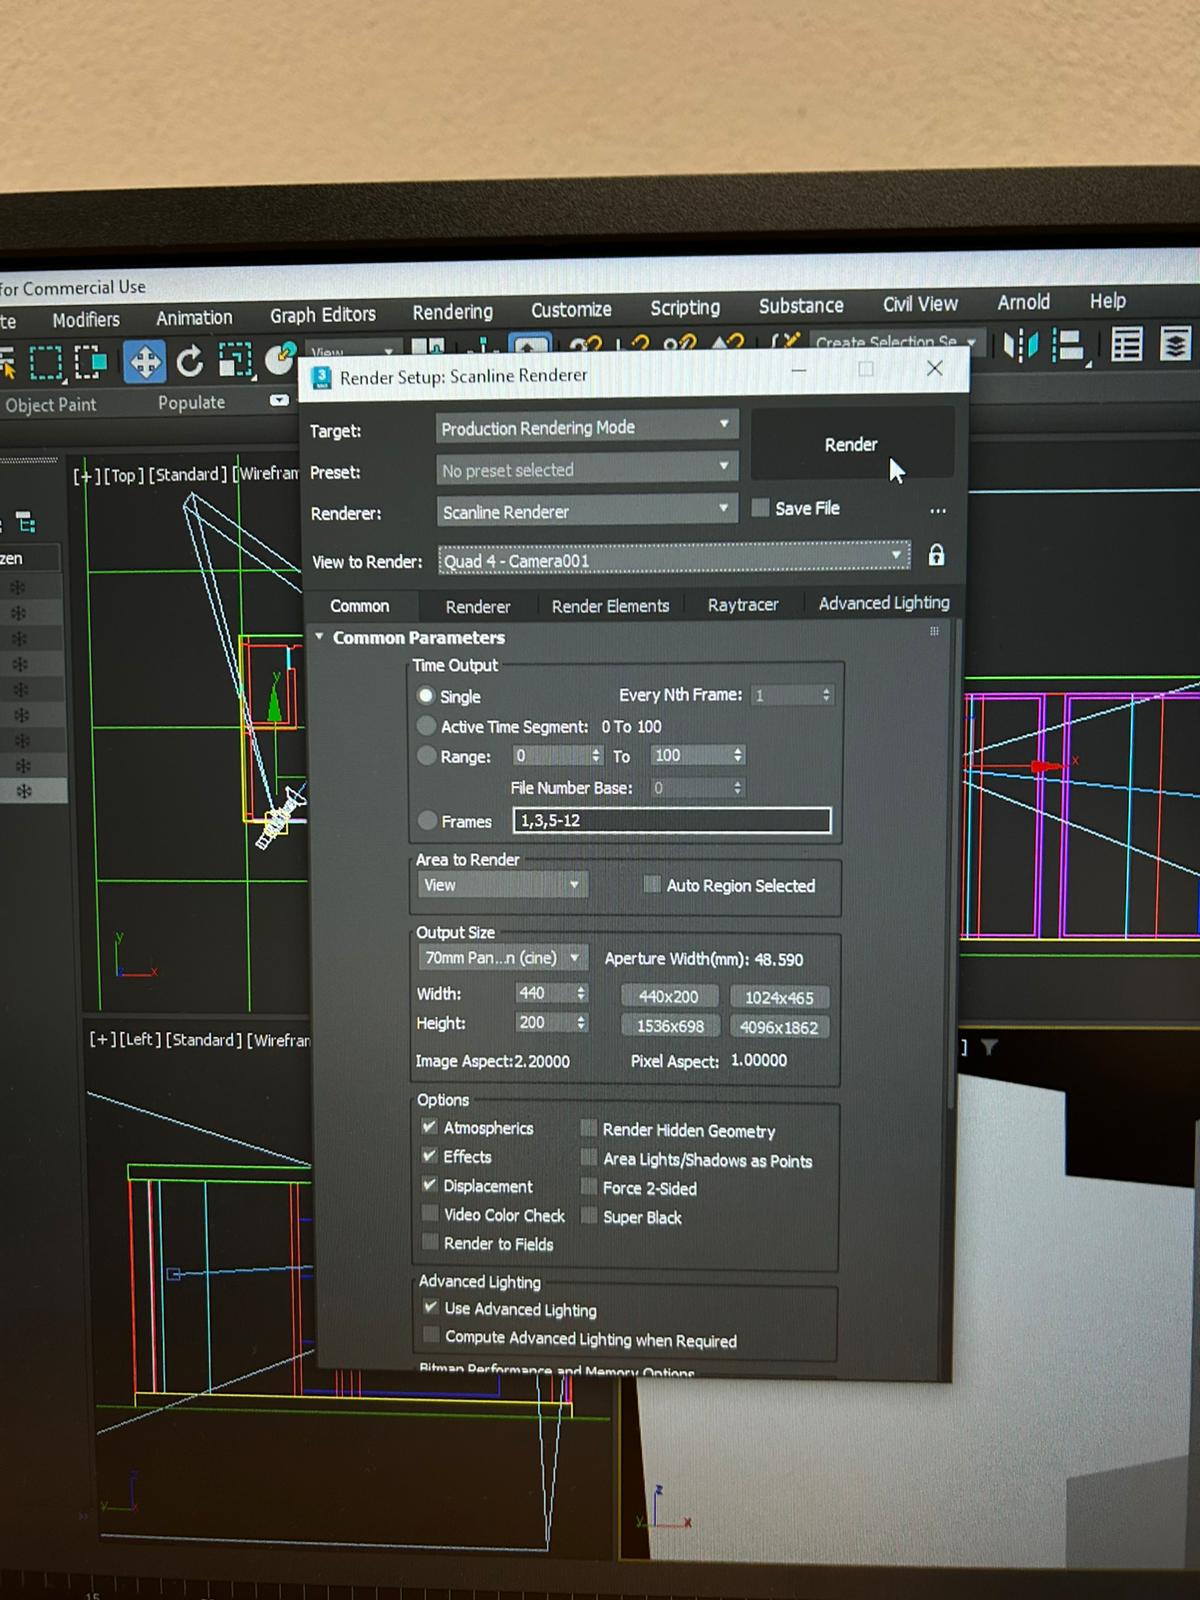Activate the Select and Rotate tool
The height and width of the screenshot is (1600, 1200).
[x=190, y=360]
